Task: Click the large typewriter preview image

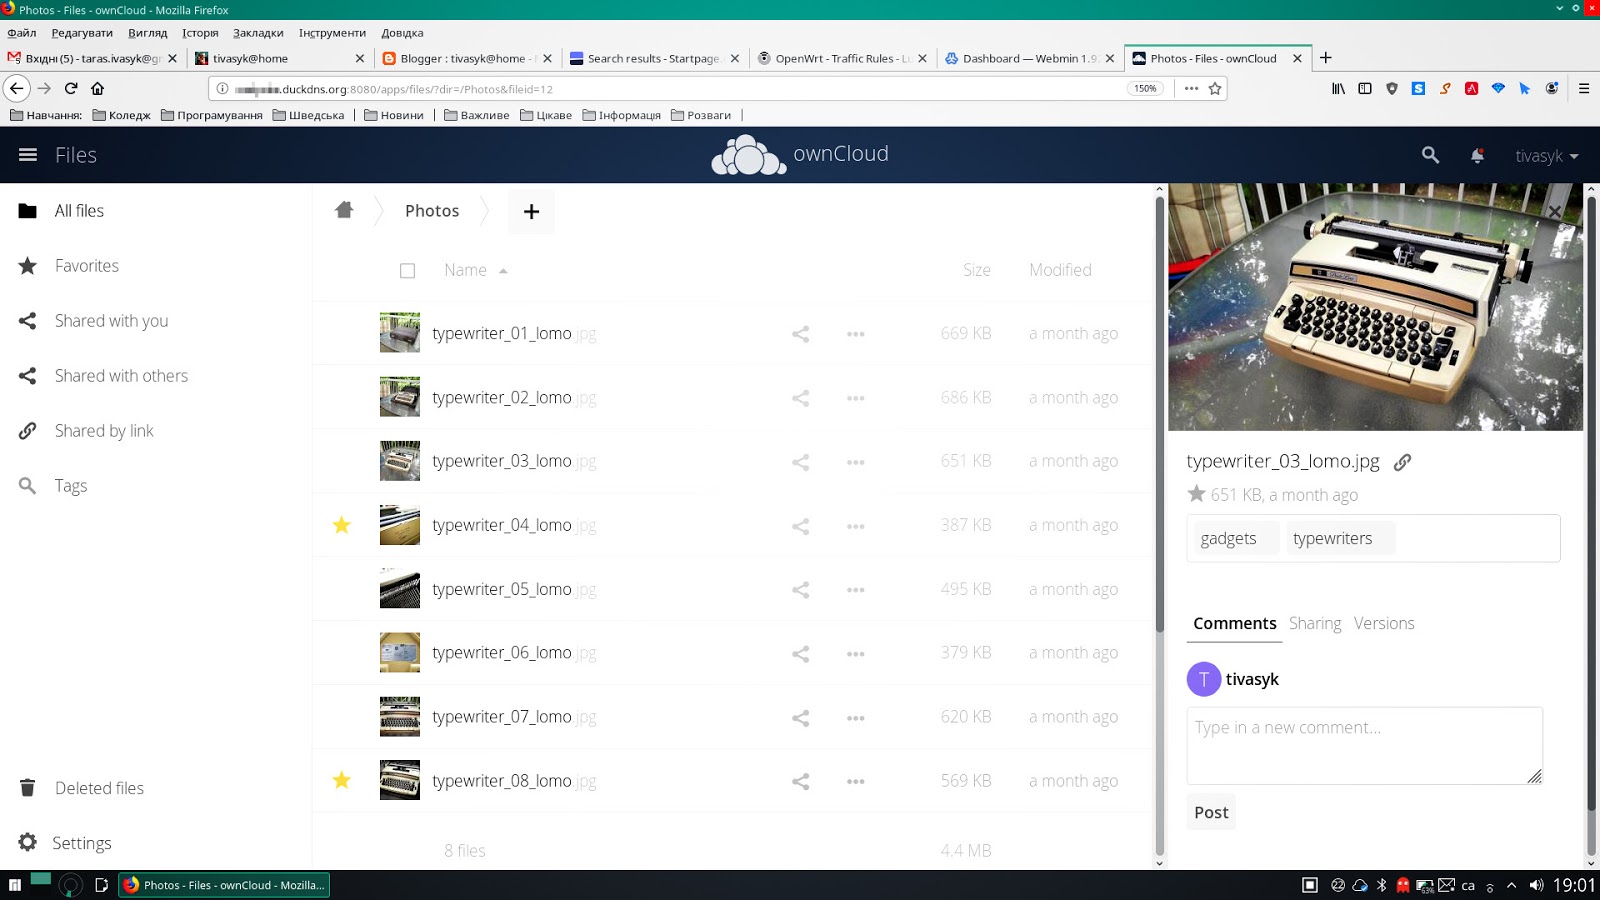Action: 1375,307
